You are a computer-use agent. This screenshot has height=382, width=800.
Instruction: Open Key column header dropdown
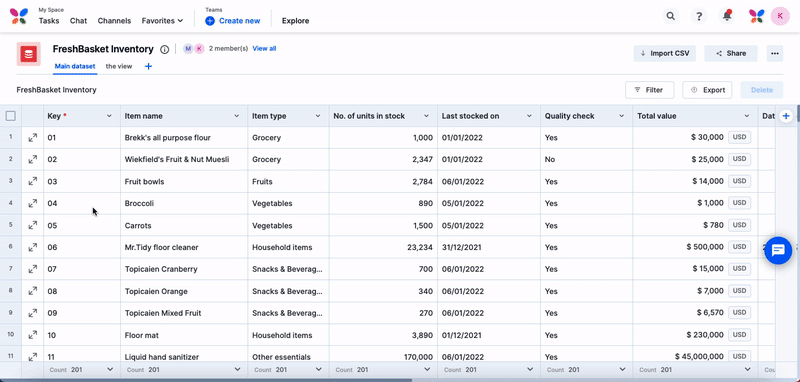[109, 116]
